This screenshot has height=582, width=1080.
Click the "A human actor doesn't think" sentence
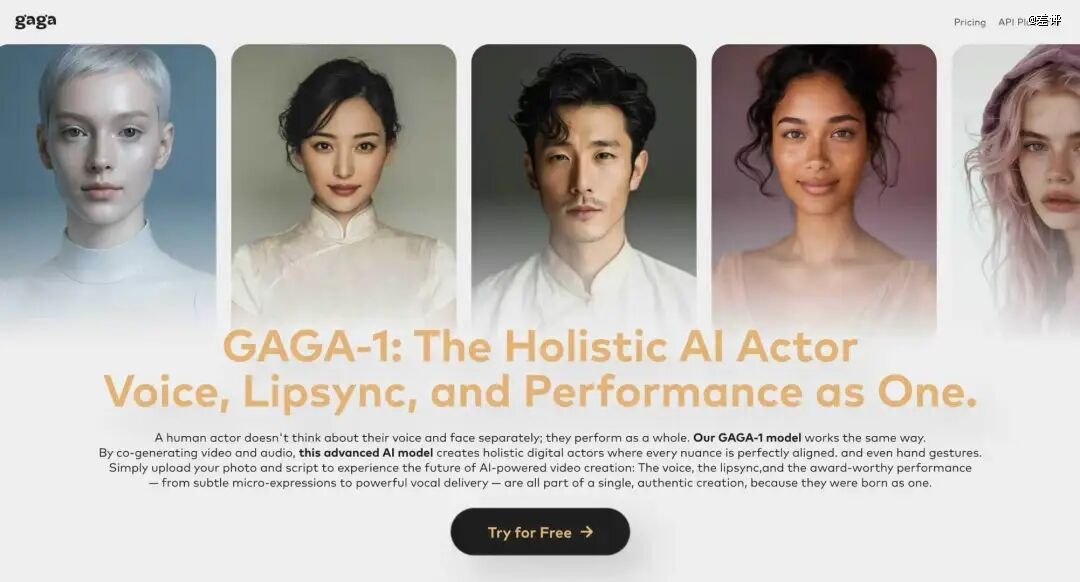coord(422,438)
